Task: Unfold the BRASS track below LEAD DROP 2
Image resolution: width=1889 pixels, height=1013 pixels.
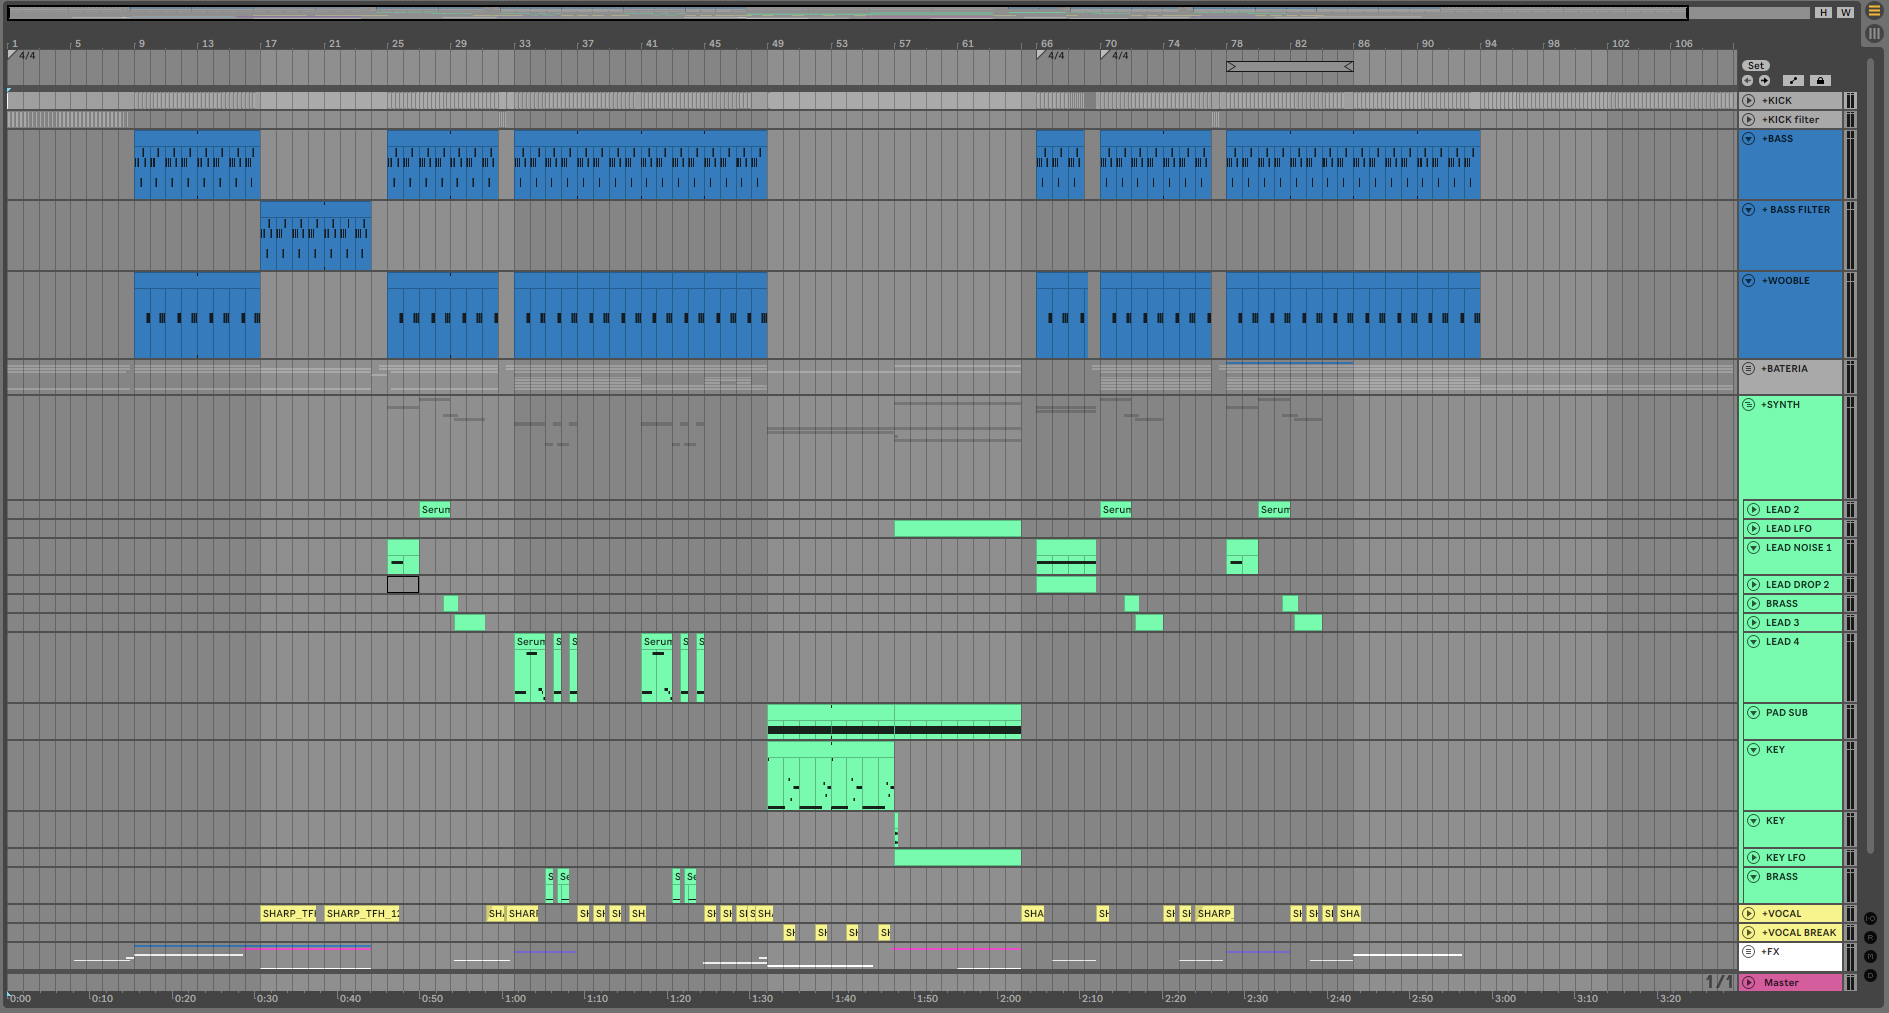Action: click(1754, 604)
